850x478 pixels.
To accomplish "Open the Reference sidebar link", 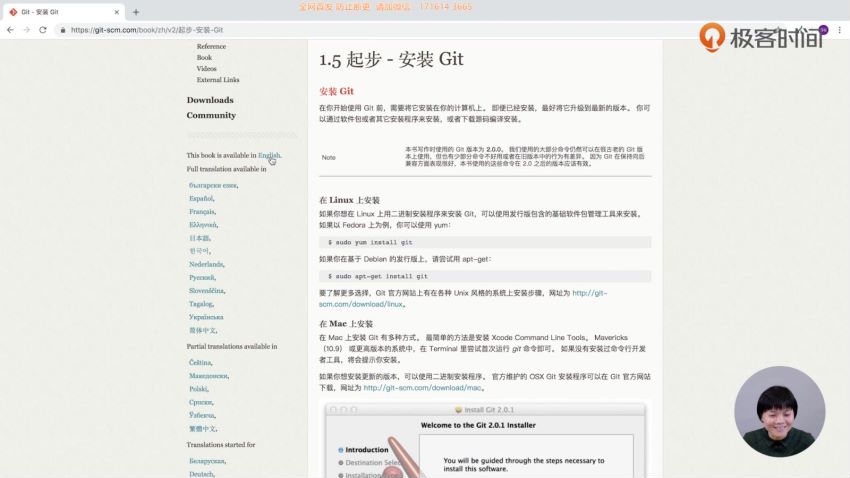I will click(x=211, y=47).
